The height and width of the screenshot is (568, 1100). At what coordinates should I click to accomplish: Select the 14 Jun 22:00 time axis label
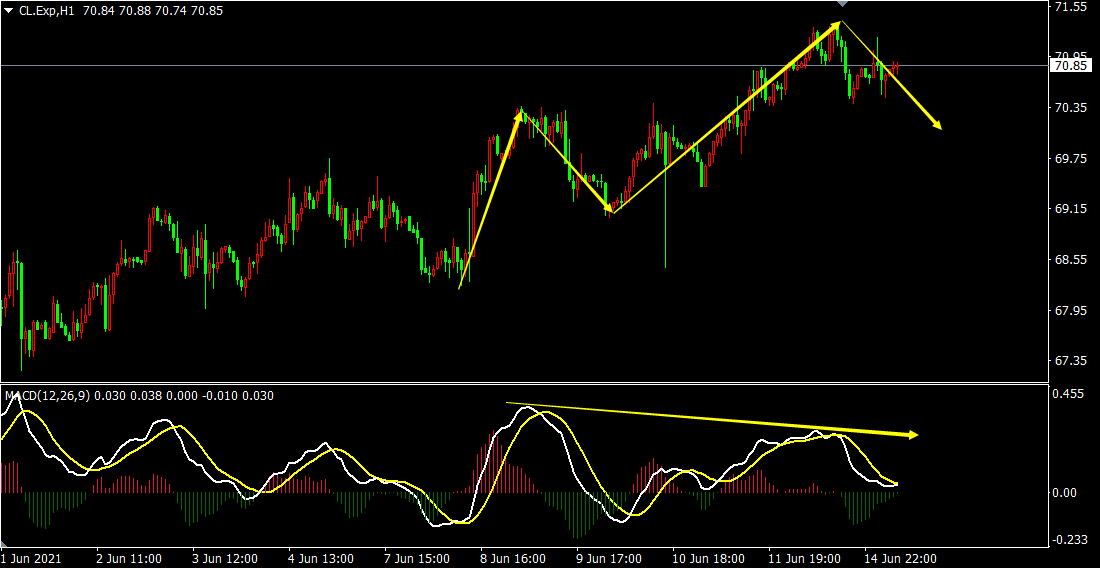(x=900, y=558)
